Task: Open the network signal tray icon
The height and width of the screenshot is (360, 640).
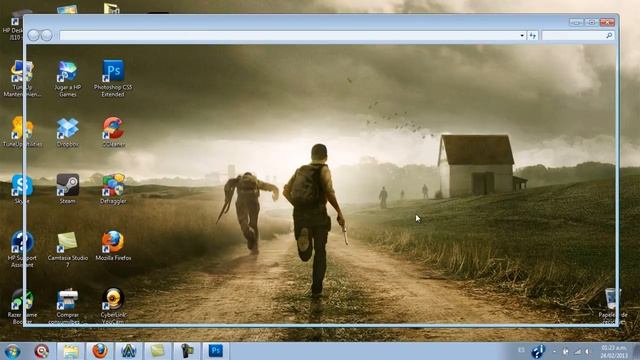Action: (x=577, y=351)
